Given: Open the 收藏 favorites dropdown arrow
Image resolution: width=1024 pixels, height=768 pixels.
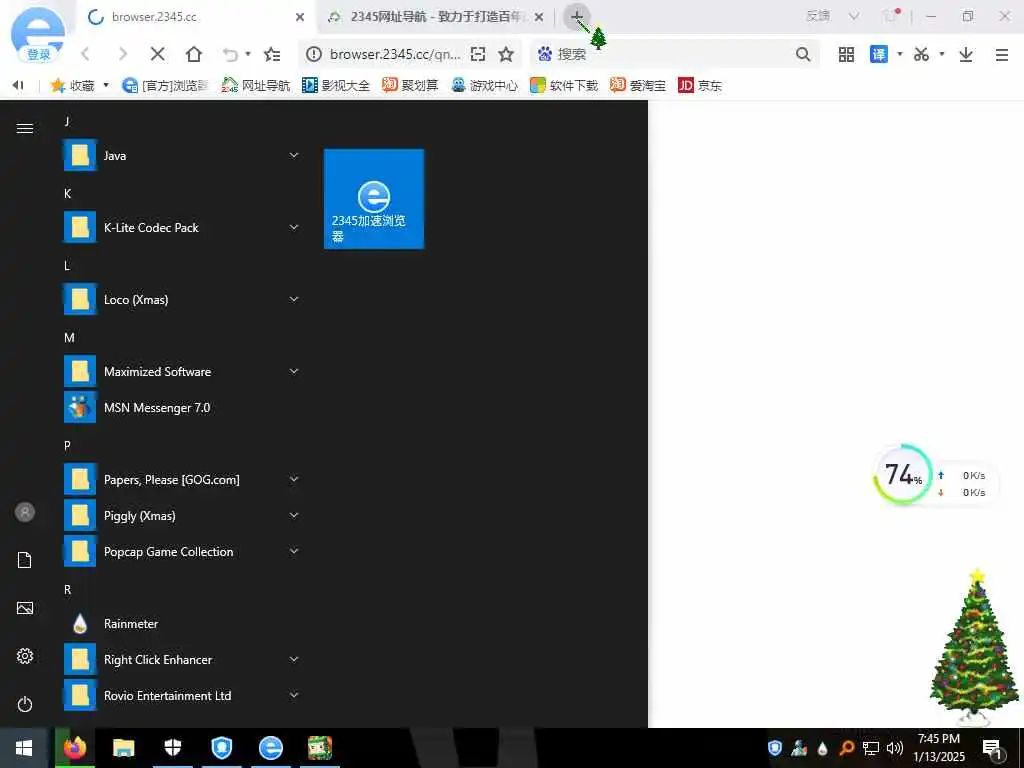Looking at the screenshot, I should 106,86.
